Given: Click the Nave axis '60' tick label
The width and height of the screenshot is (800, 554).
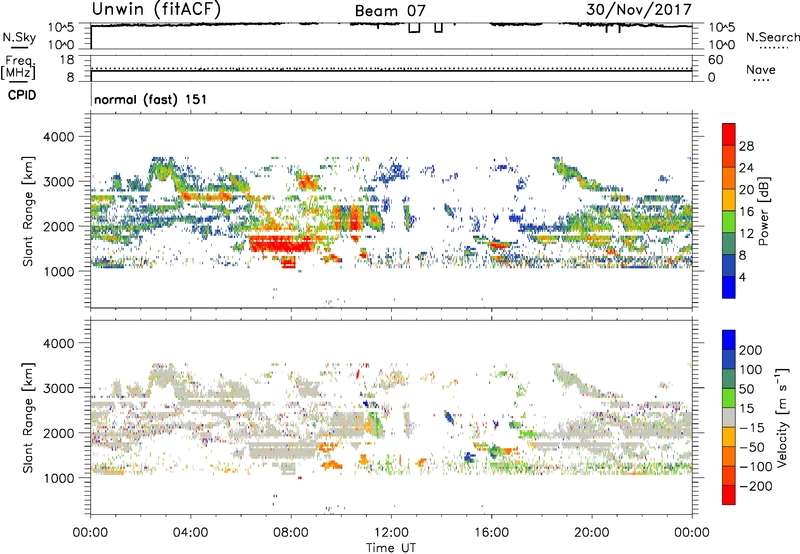Looking at the screenshot, I should [x=715, y=60].
